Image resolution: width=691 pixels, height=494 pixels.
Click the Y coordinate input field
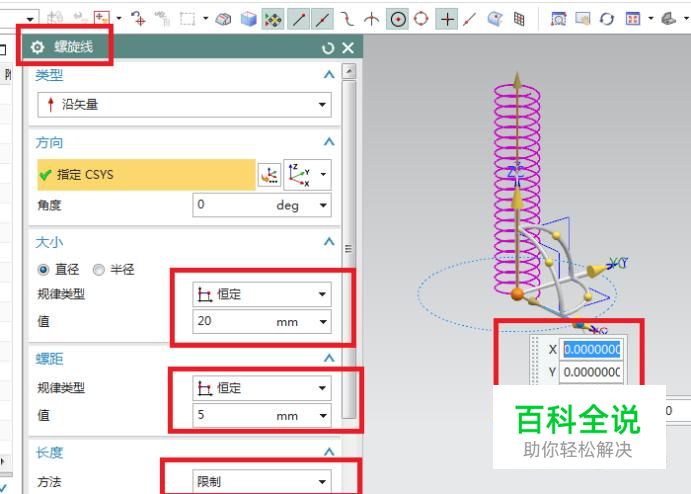(591, 372)
